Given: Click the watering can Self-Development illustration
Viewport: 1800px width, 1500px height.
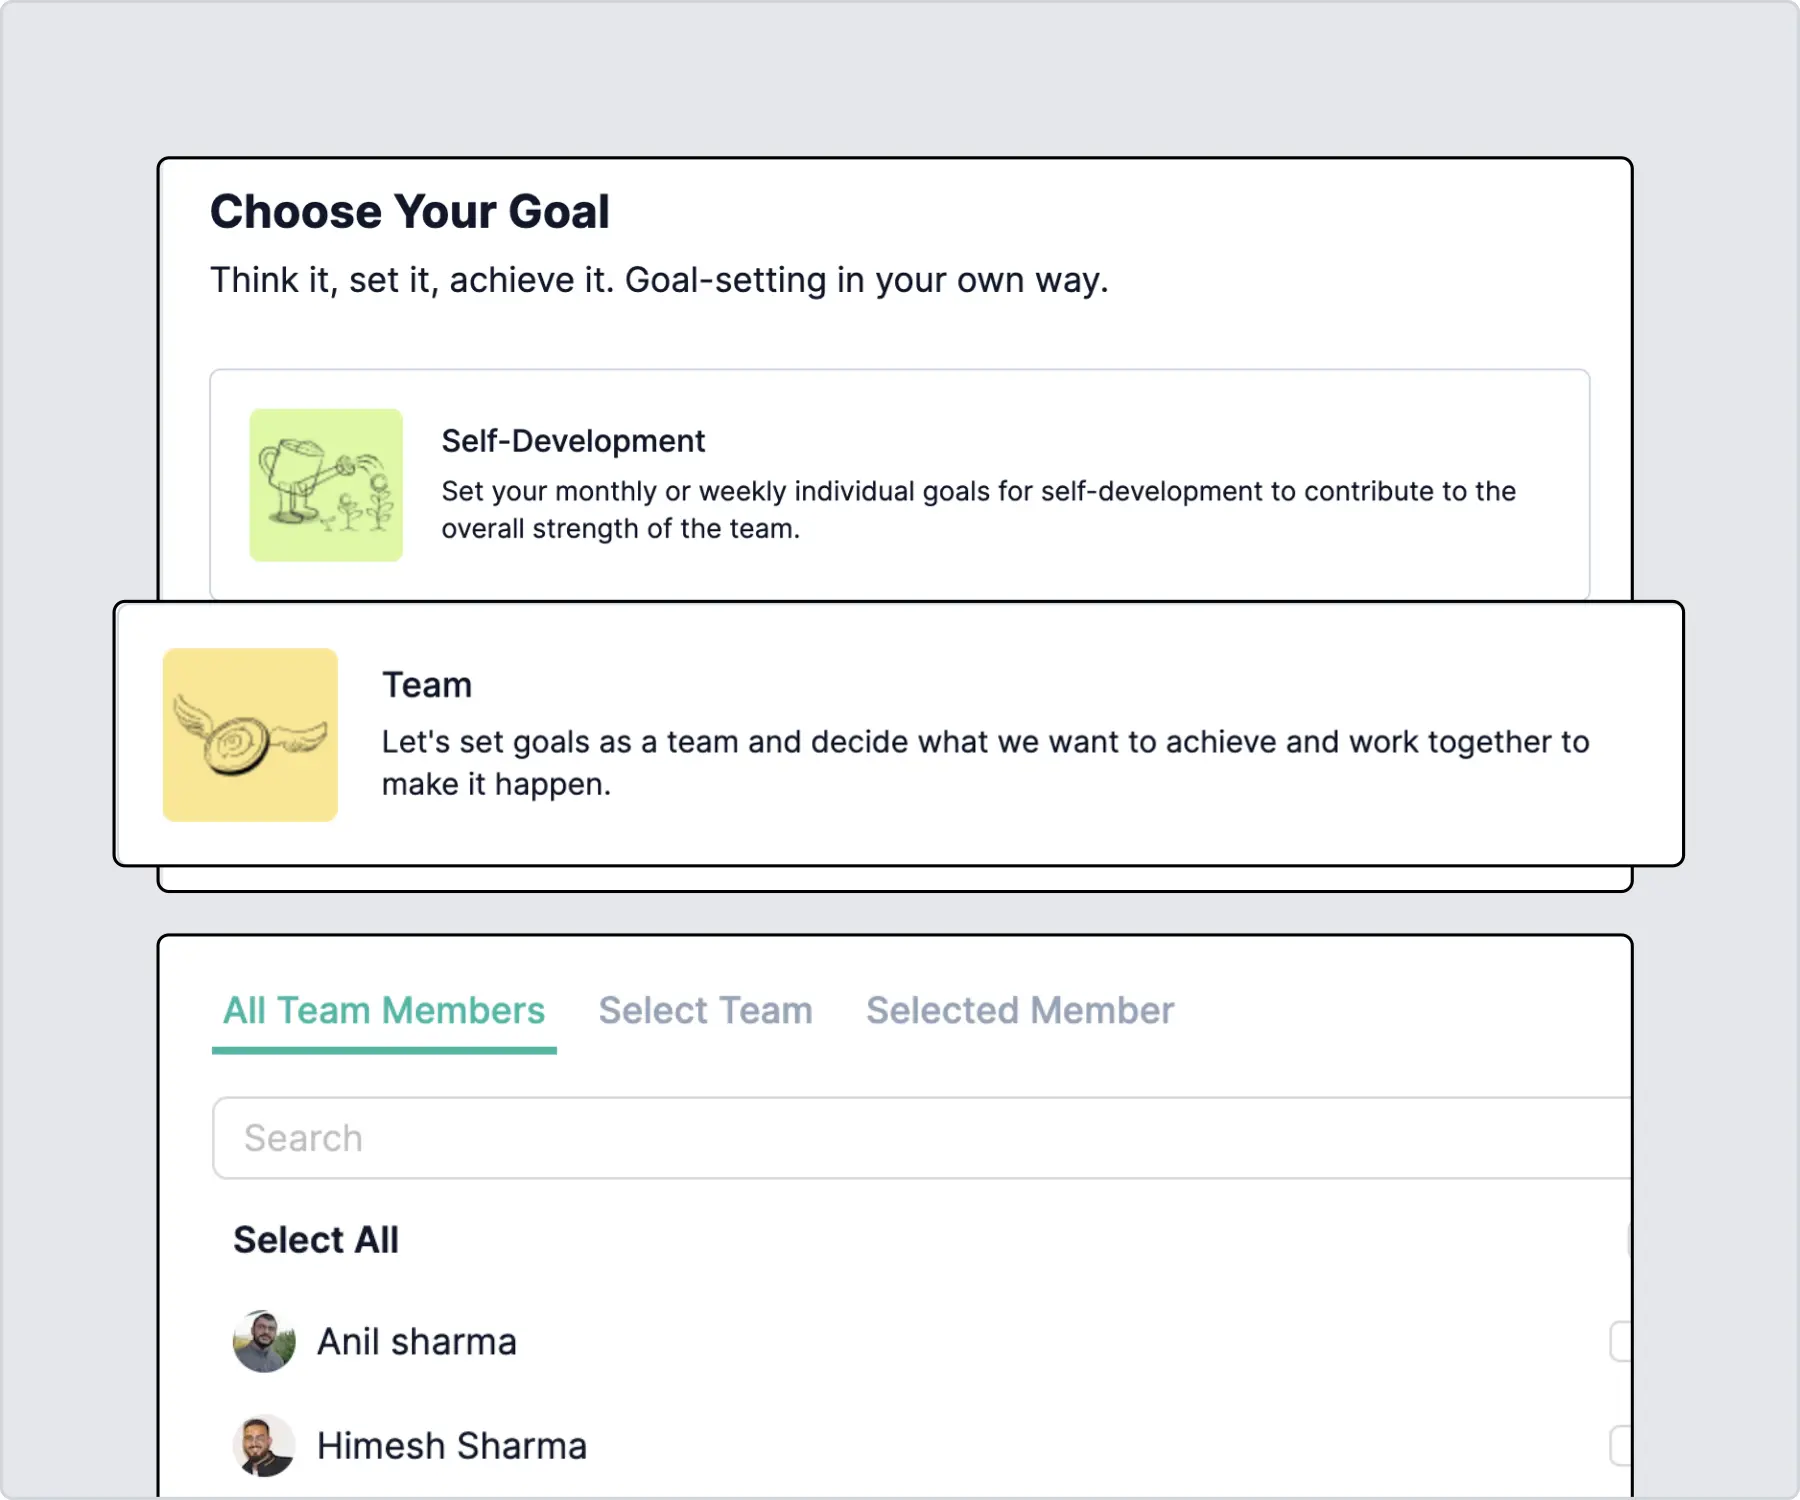Looking at the screenshot, I should point(326,485).
